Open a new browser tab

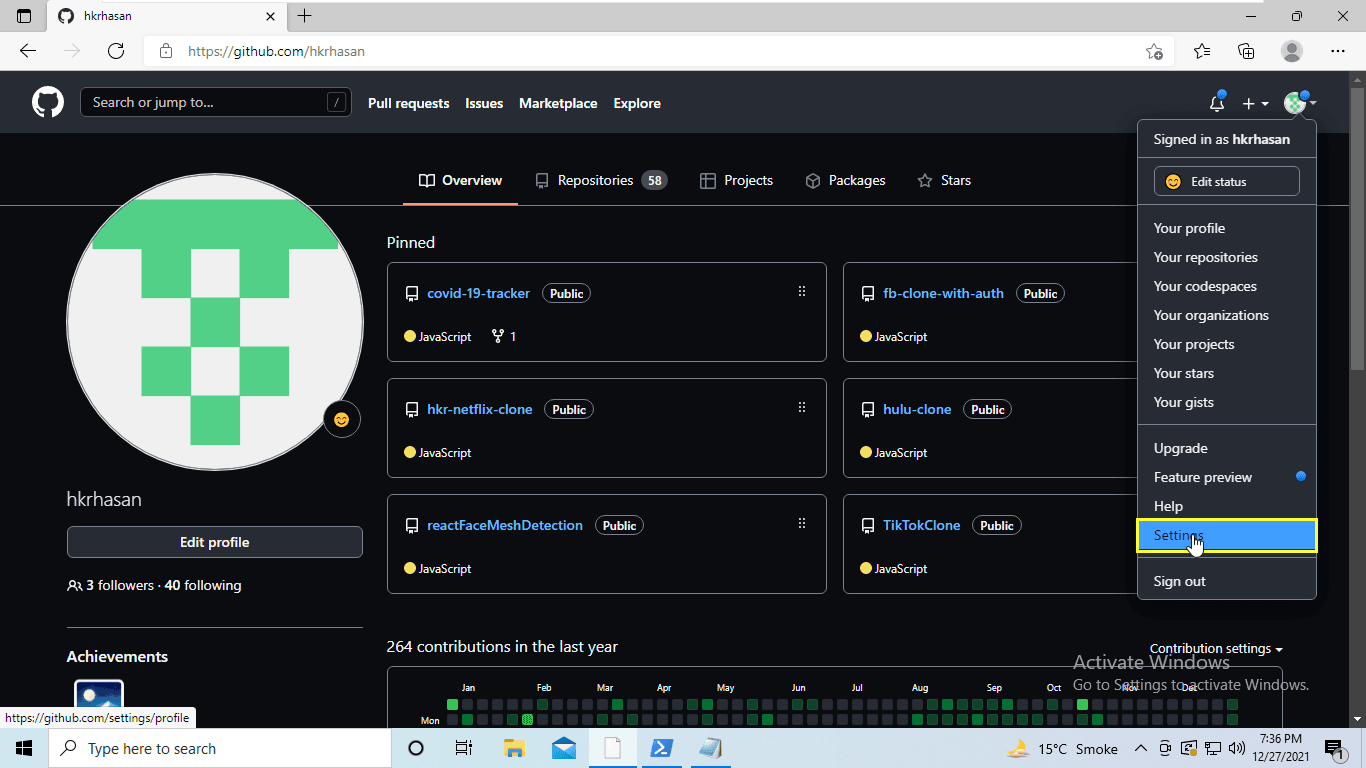click(x=305, y=16)
